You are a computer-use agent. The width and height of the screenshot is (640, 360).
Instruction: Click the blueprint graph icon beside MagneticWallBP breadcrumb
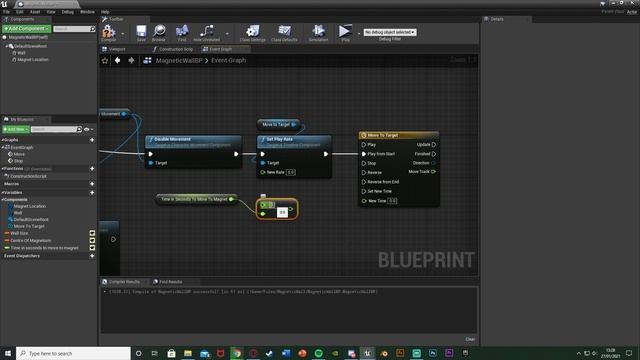pos(147,60)
